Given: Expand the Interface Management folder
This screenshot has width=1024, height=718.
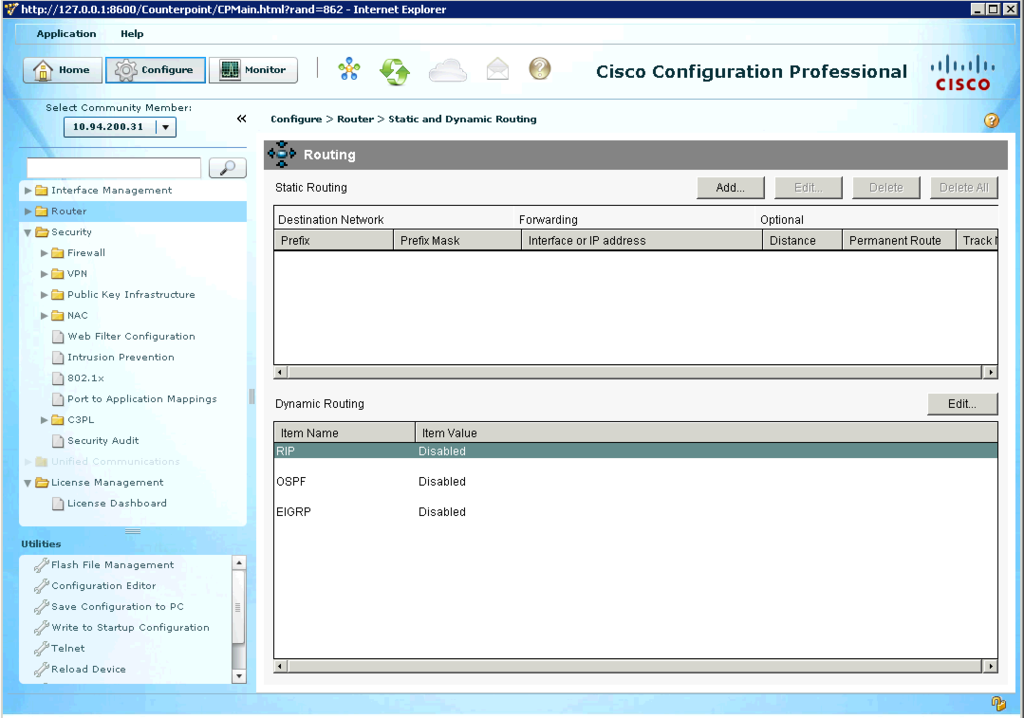Looking at the screenshot, I should 28,190.
